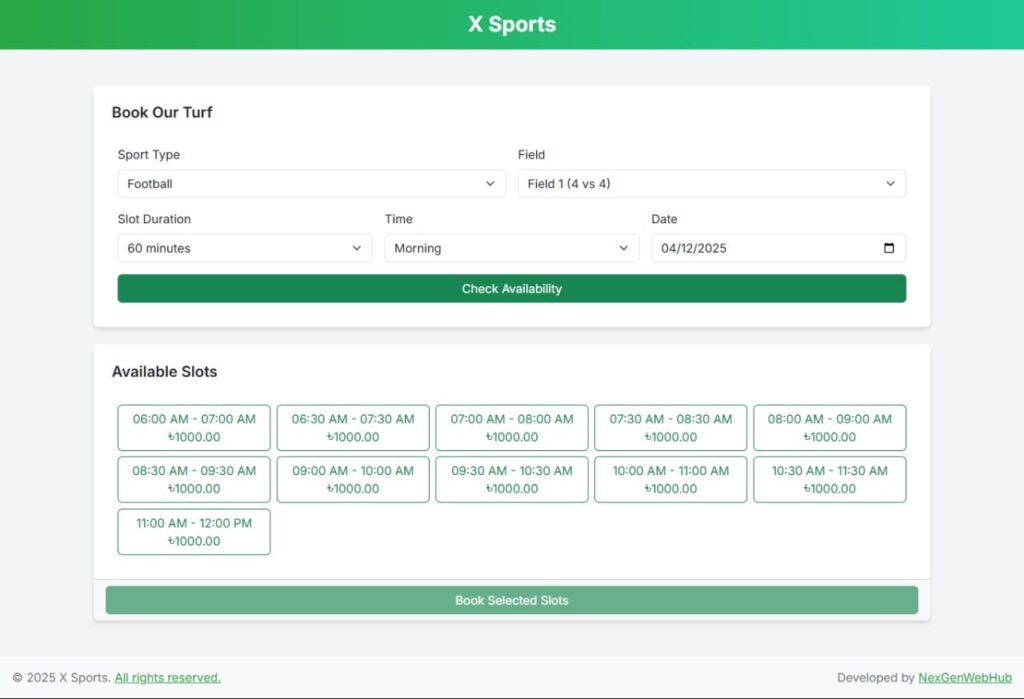Pick the 10:00 AM - 11:00 AM slot
This screenshot has height=699, width=1024.
coord(670,480)
